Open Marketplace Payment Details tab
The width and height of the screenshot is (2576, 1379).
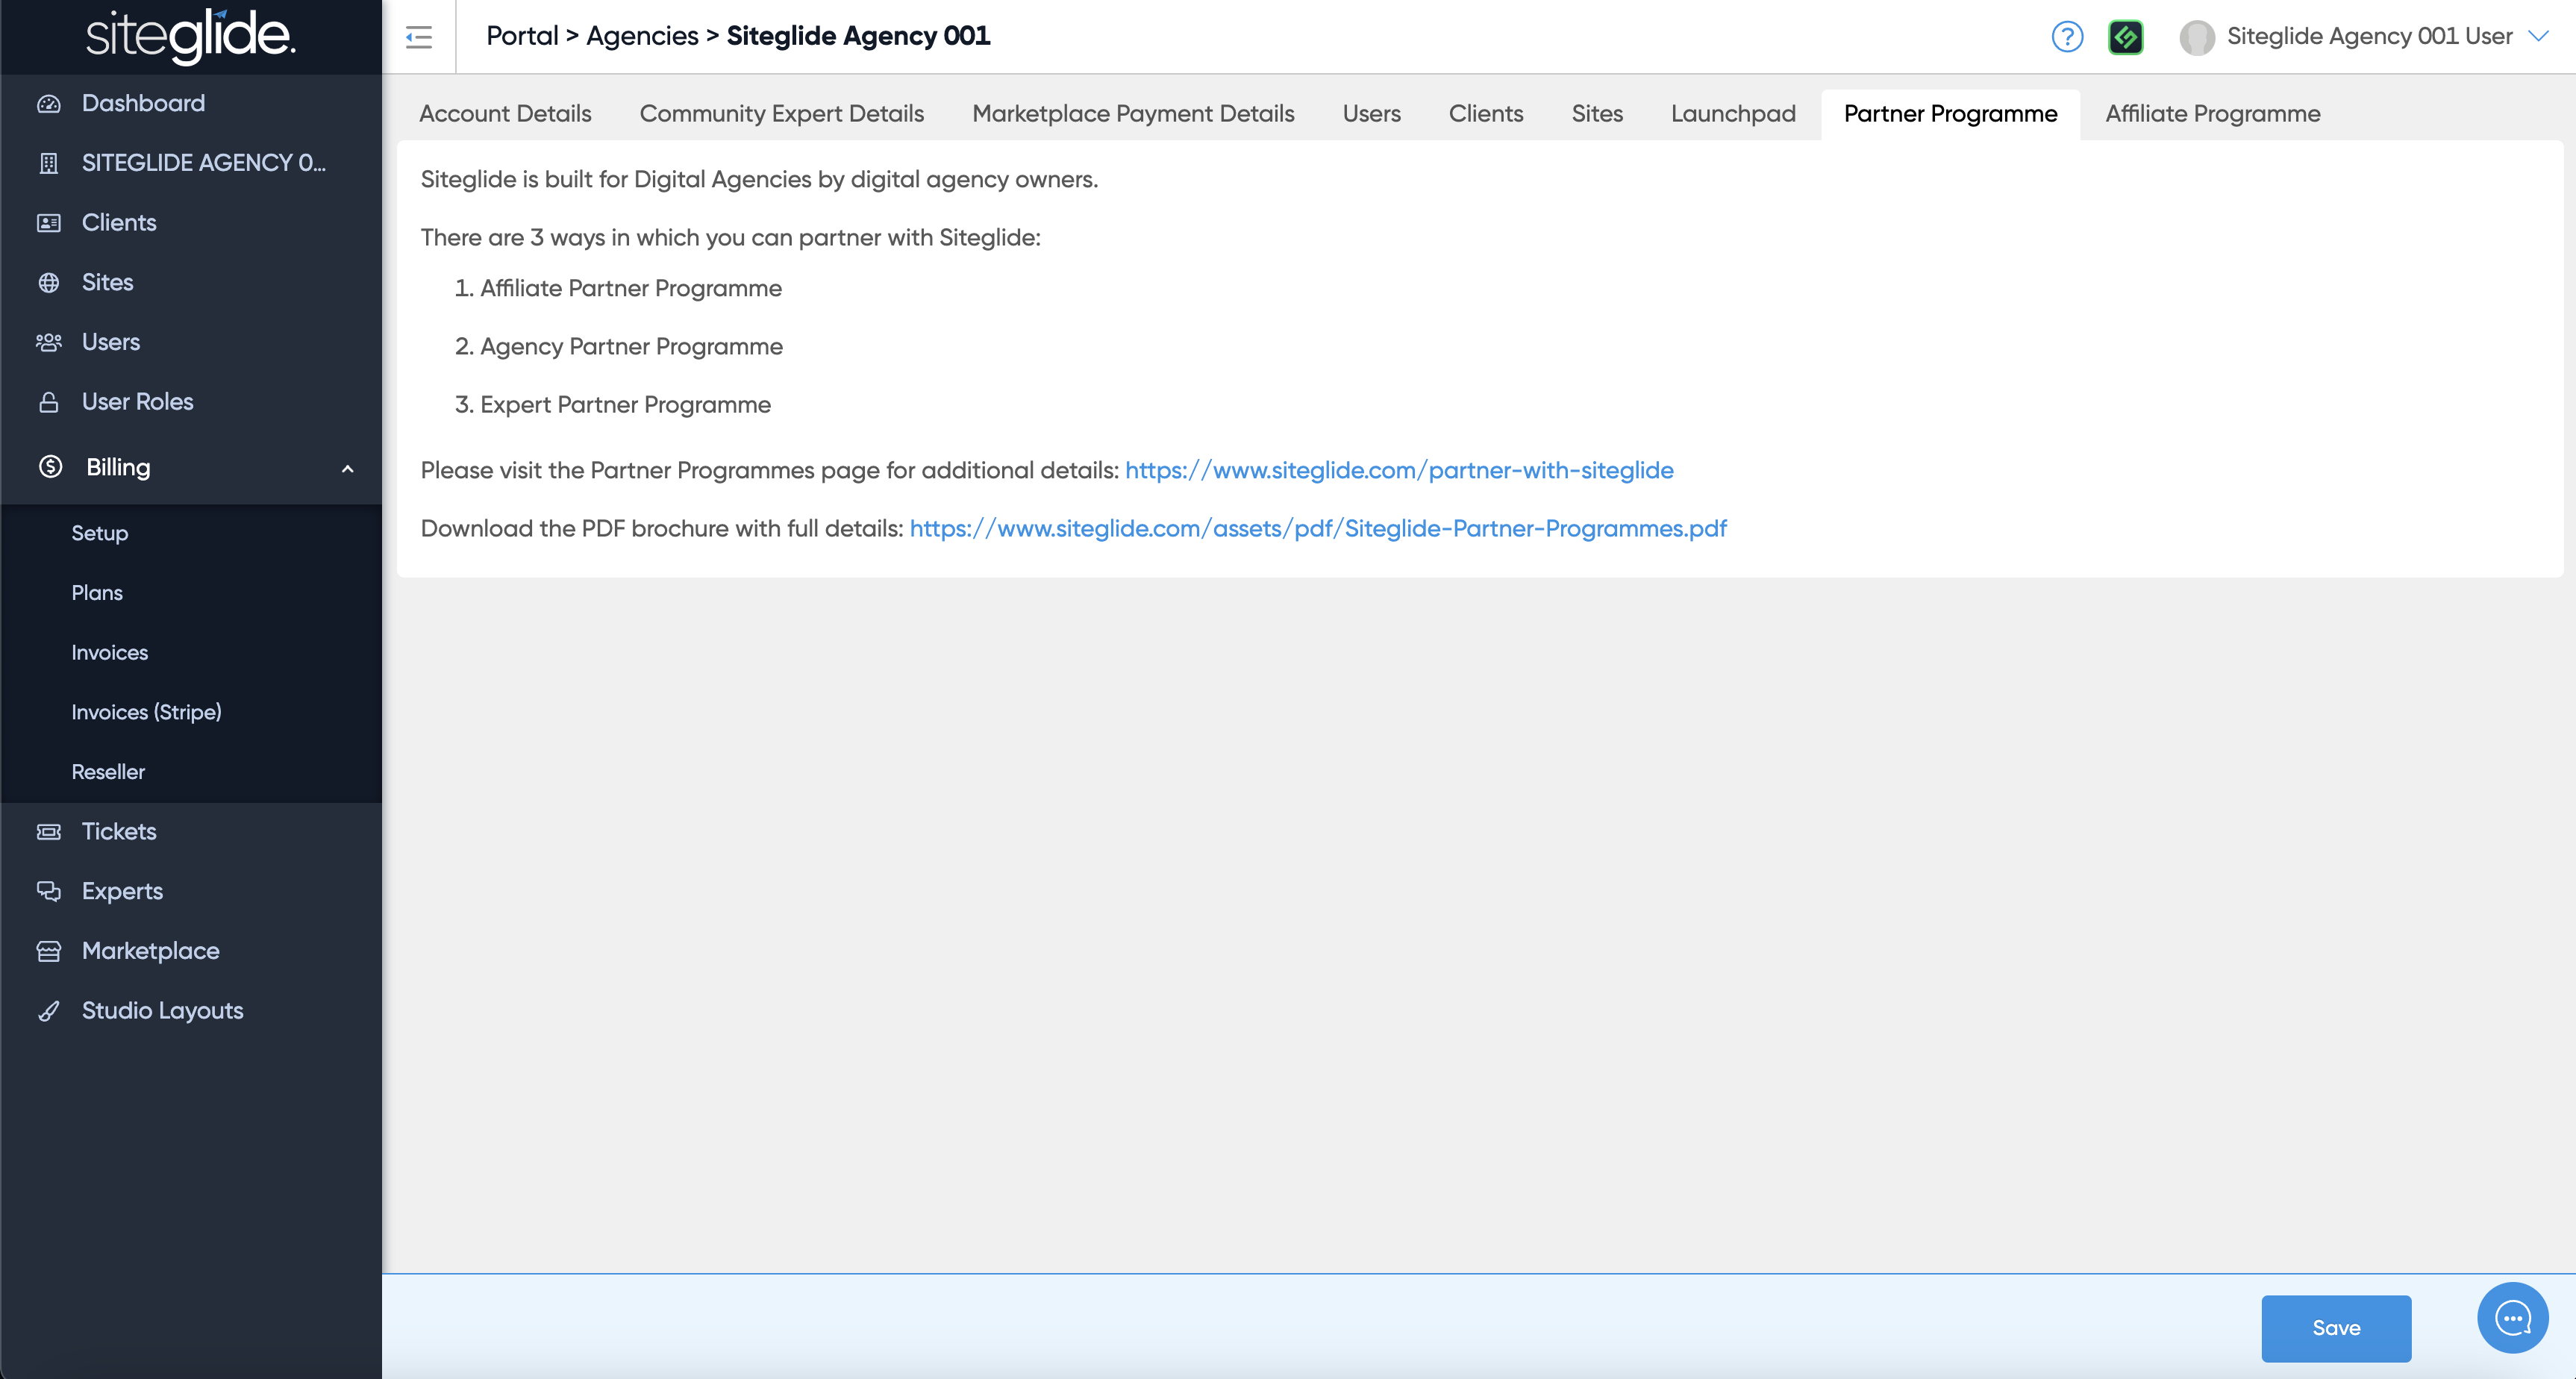pos(1132,114)
